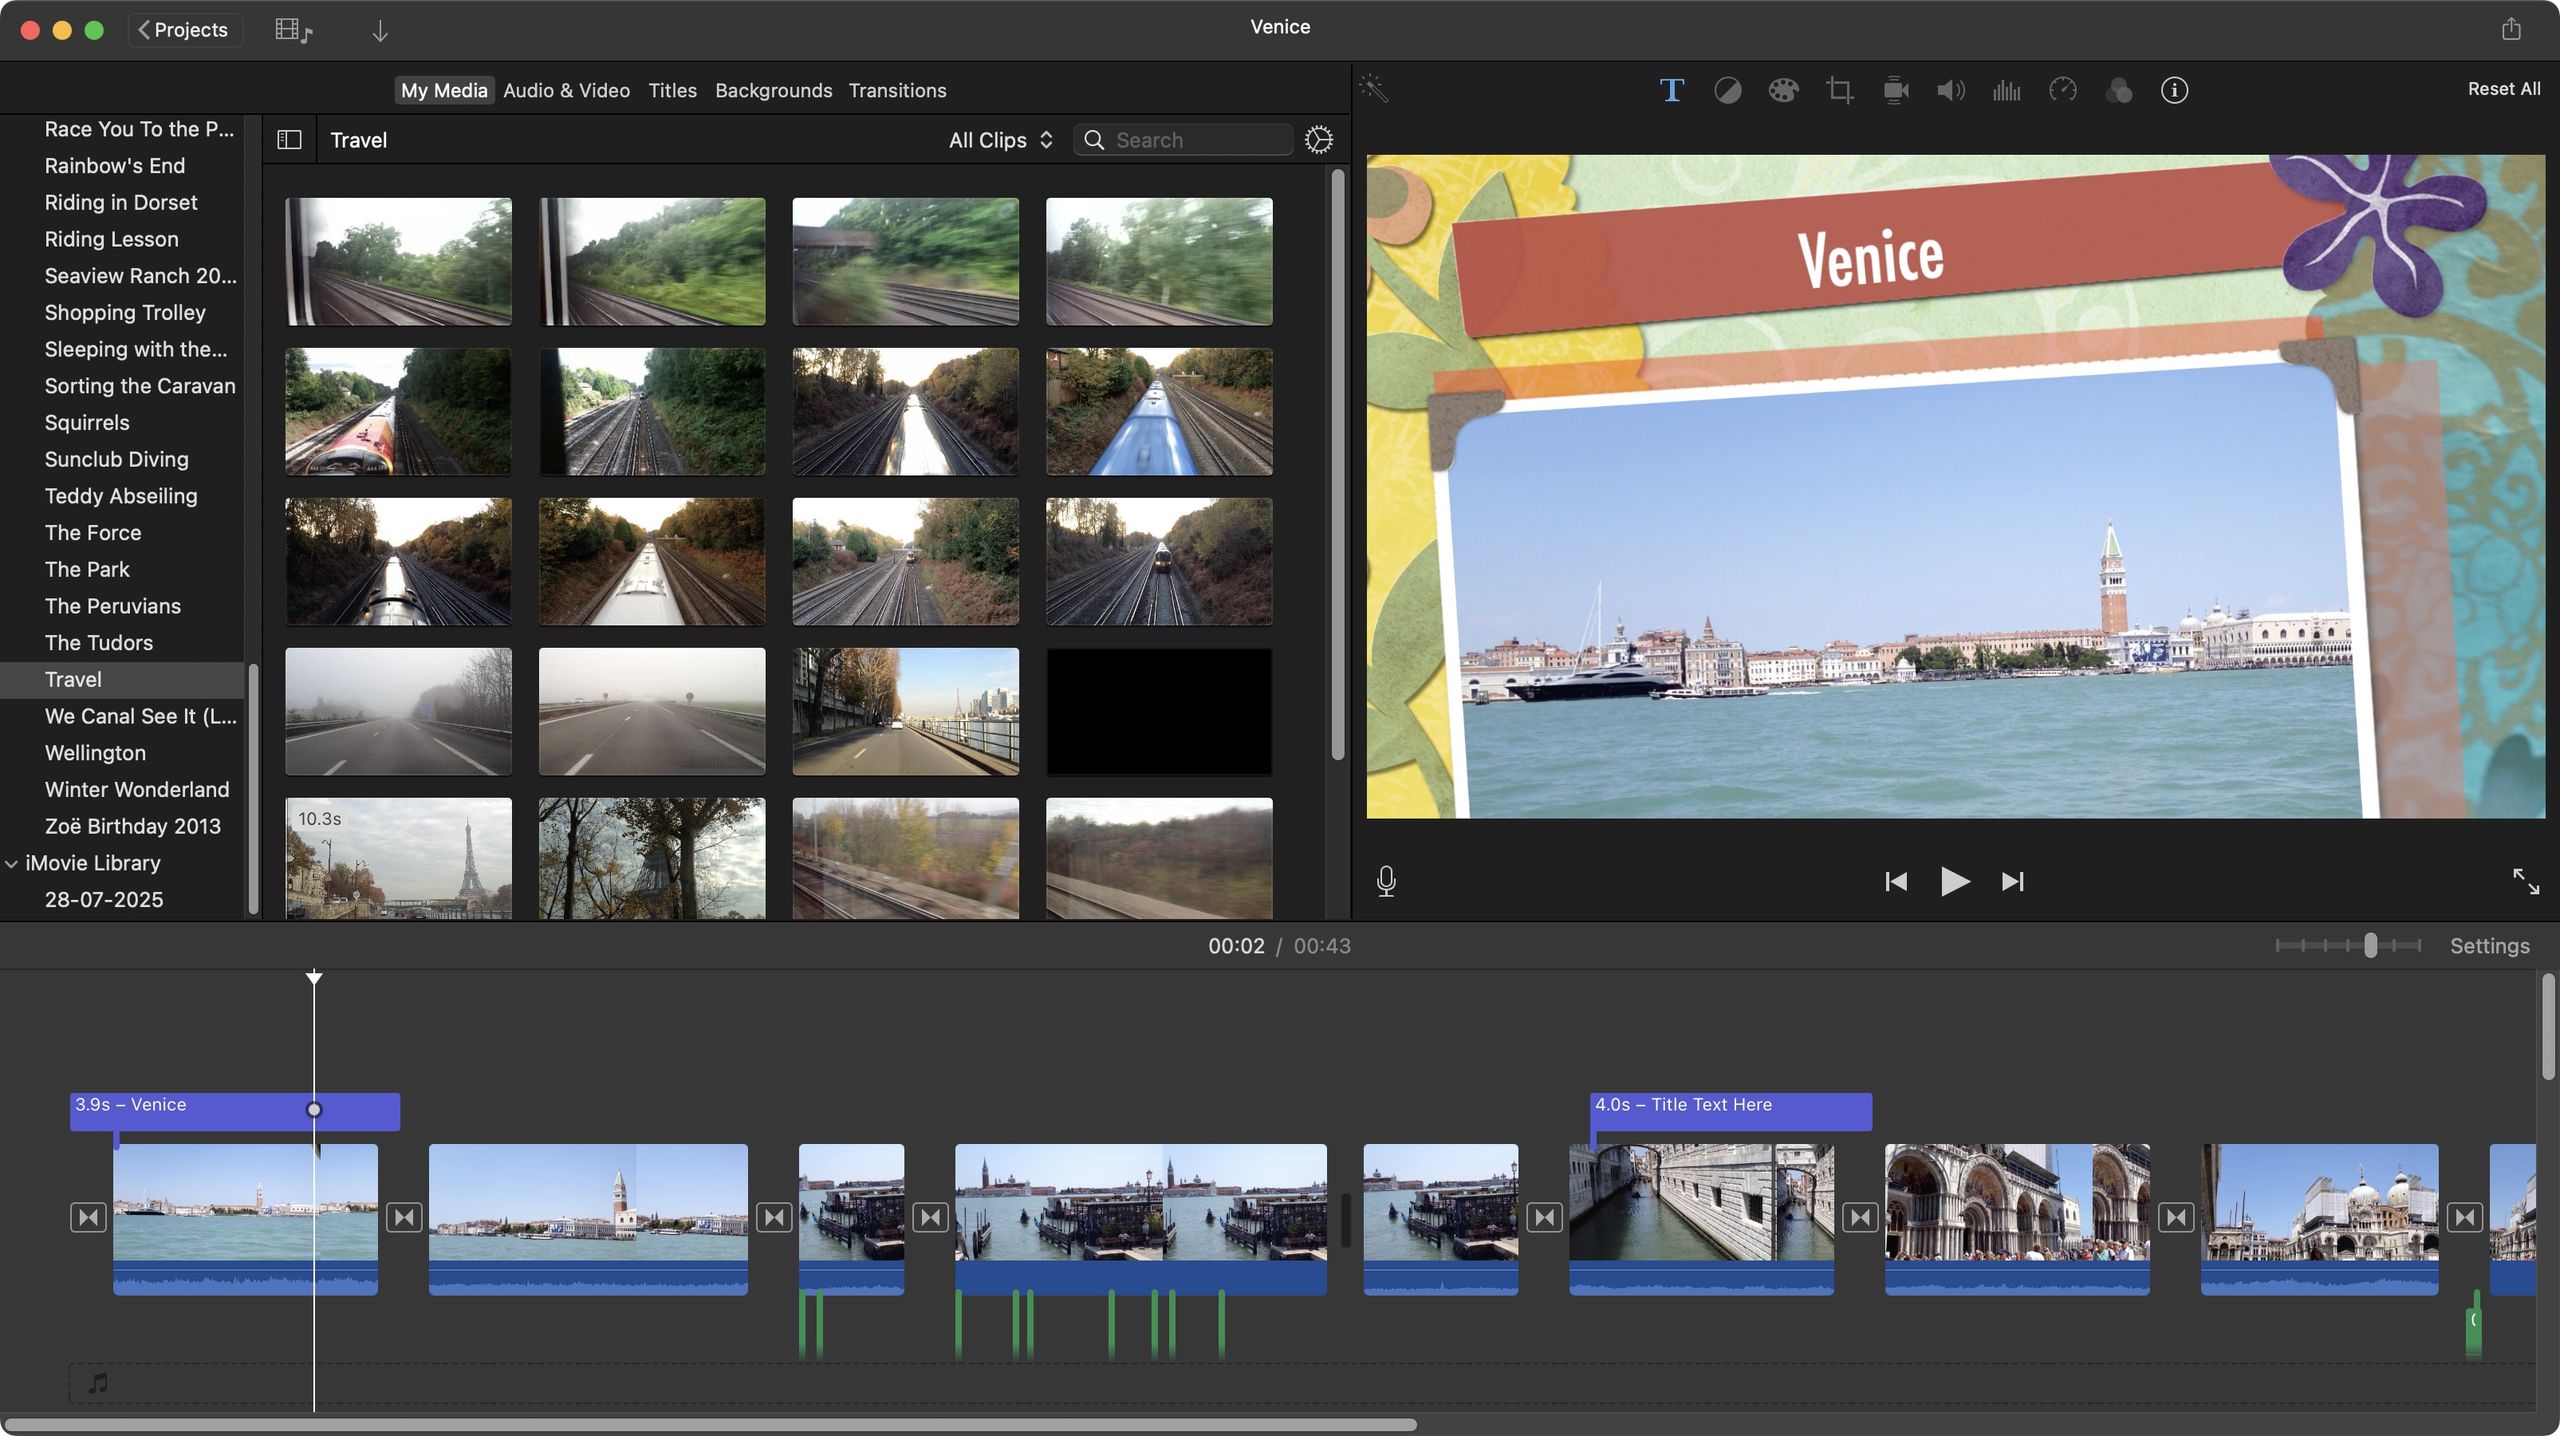
Task: Select the Auto-Enhance magic wand tool
Action: click(x=1375, y=90)
